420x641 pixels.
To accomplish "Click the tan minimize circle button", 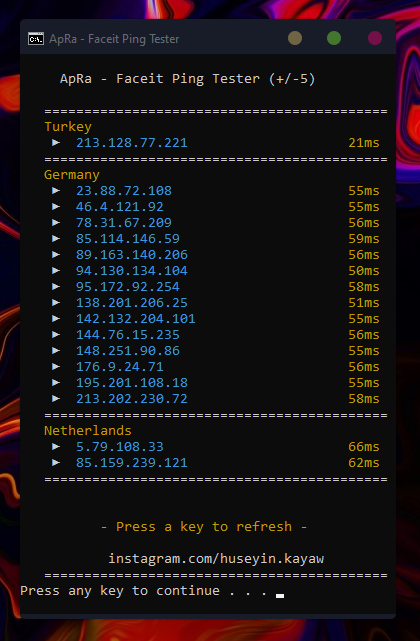I will [295, 38].
